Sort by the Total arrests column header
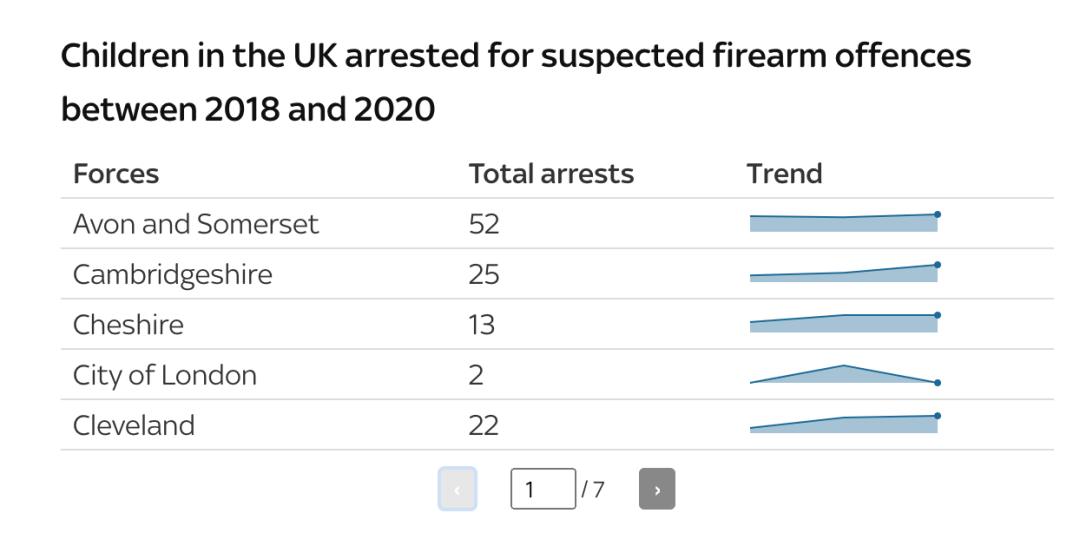1080x533 pixels. pos(551,174)
